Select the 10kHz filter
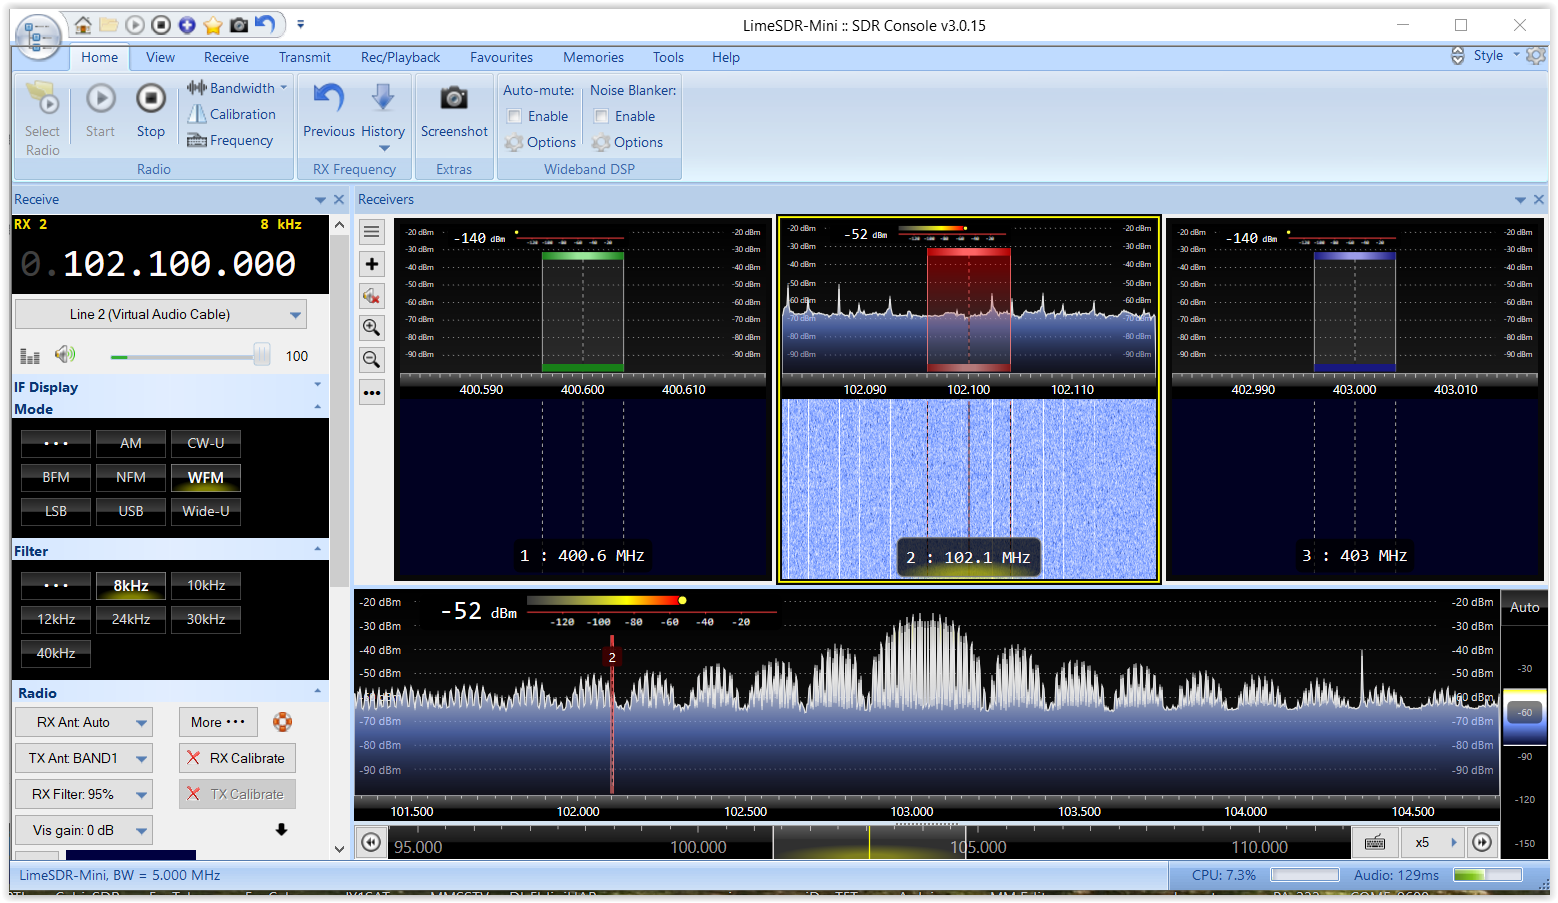This screenshot has width=1558, height=903. (206, 585)
